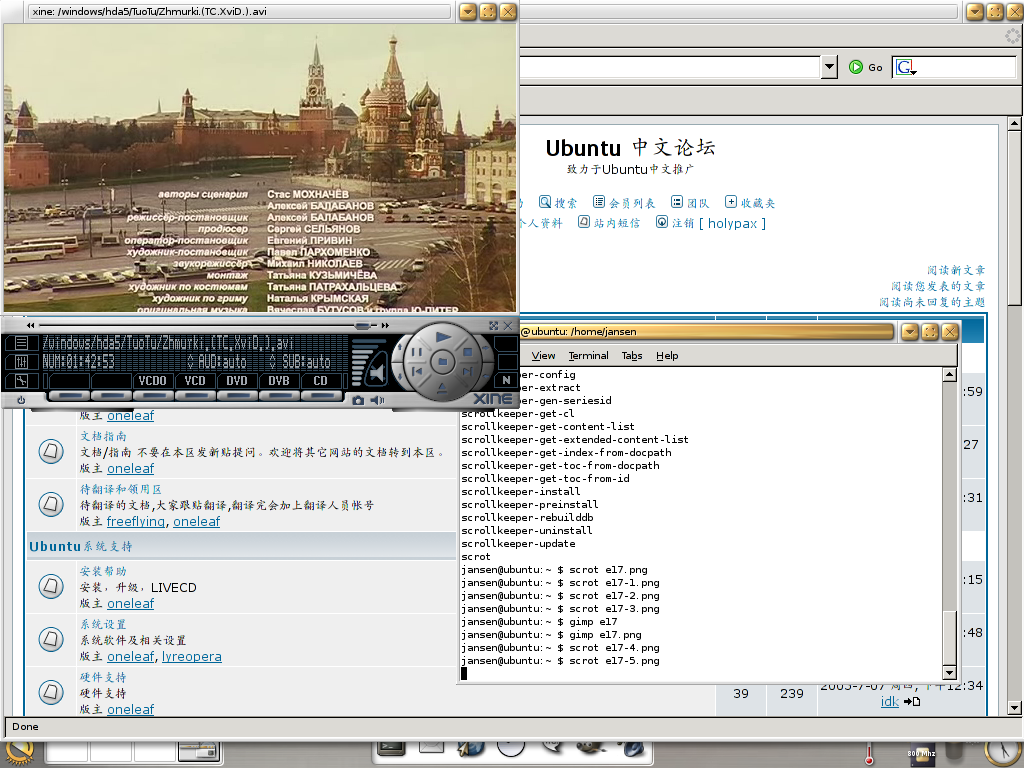This screenshot has width=1024, height=768.
Task: Click forum status icon beside 文档指南
Action: coord(51,451)
